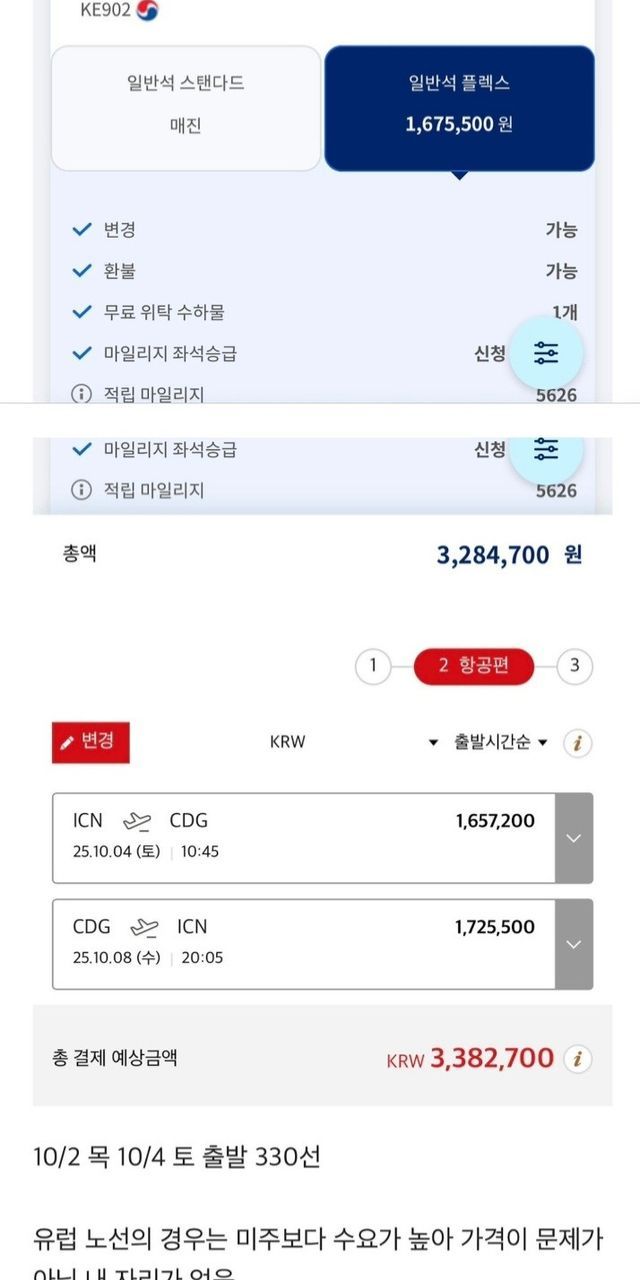Expand the CDG to ICN flight details
The image size is (640, 1280).
[573, 944]
